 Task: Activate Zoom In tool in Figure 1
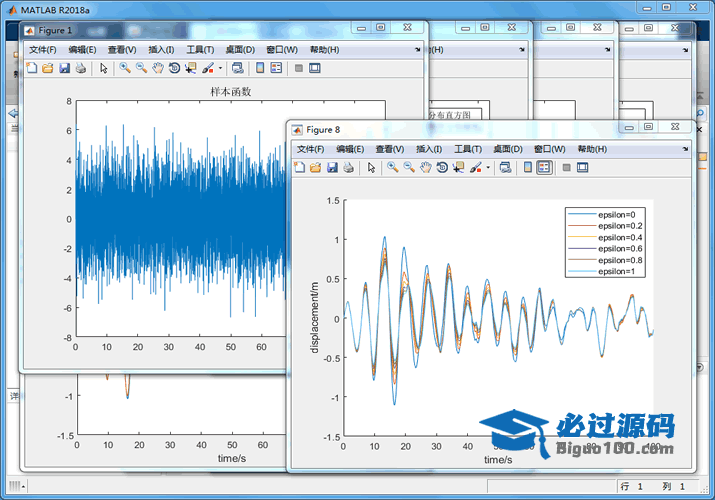[x=124, y=68]
